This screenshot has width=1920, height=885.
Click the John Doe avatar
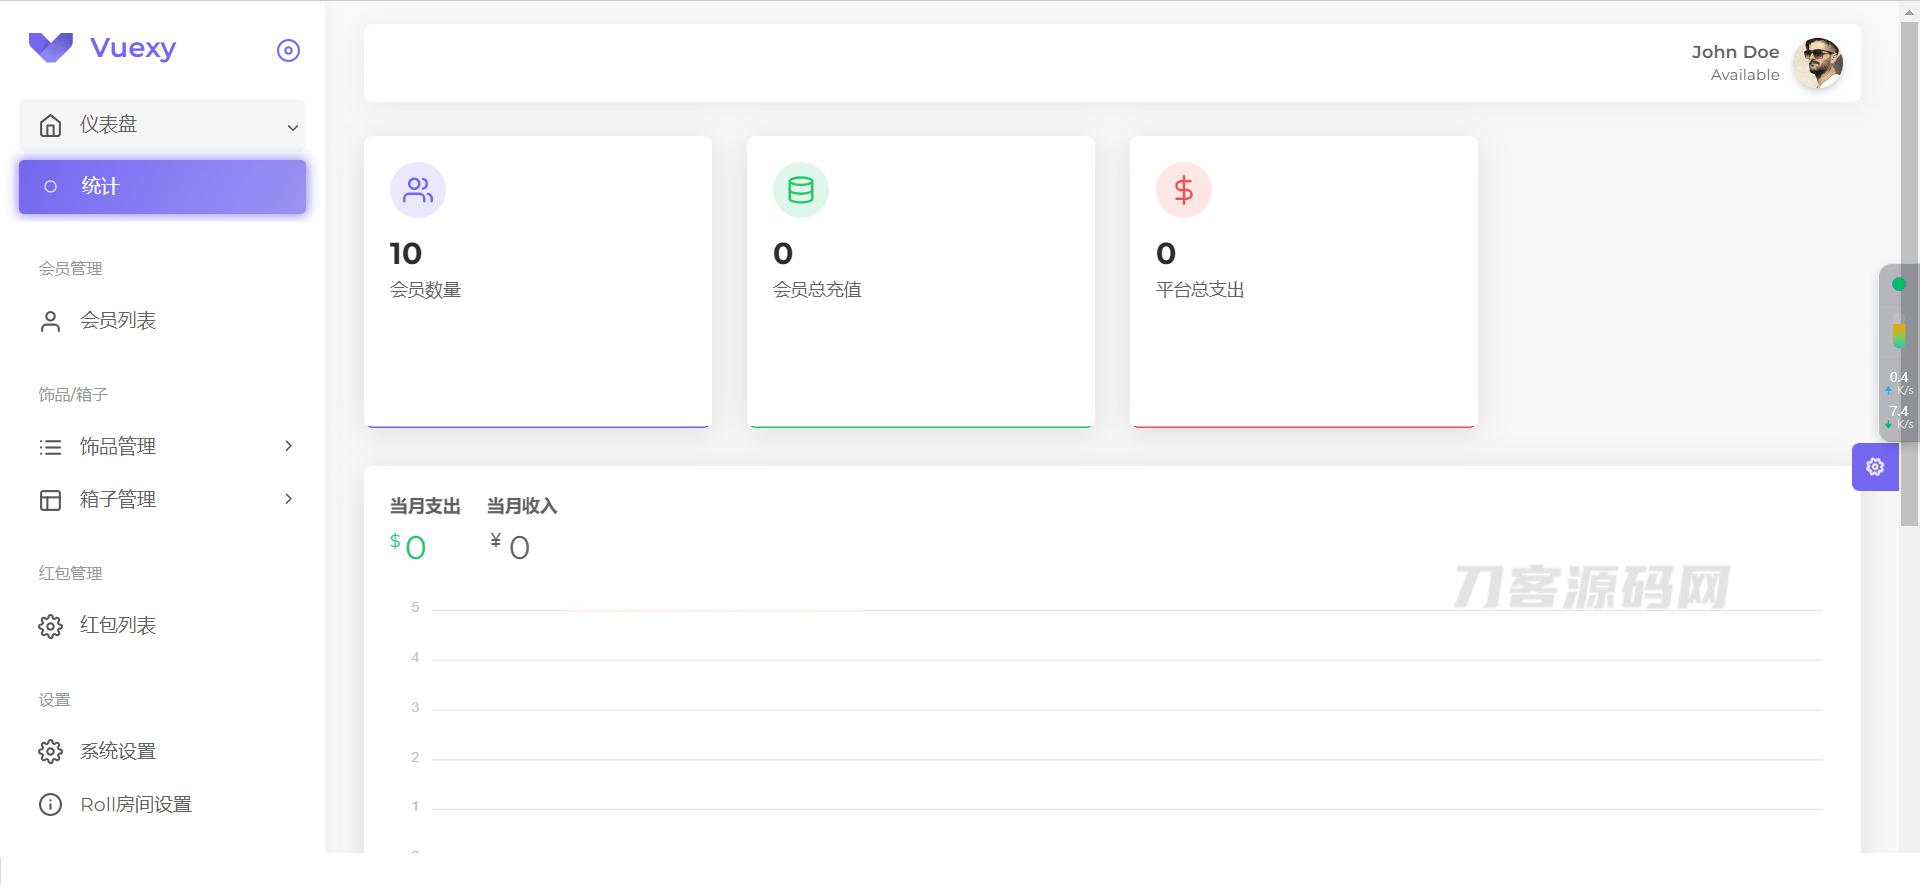[1818, 63]
